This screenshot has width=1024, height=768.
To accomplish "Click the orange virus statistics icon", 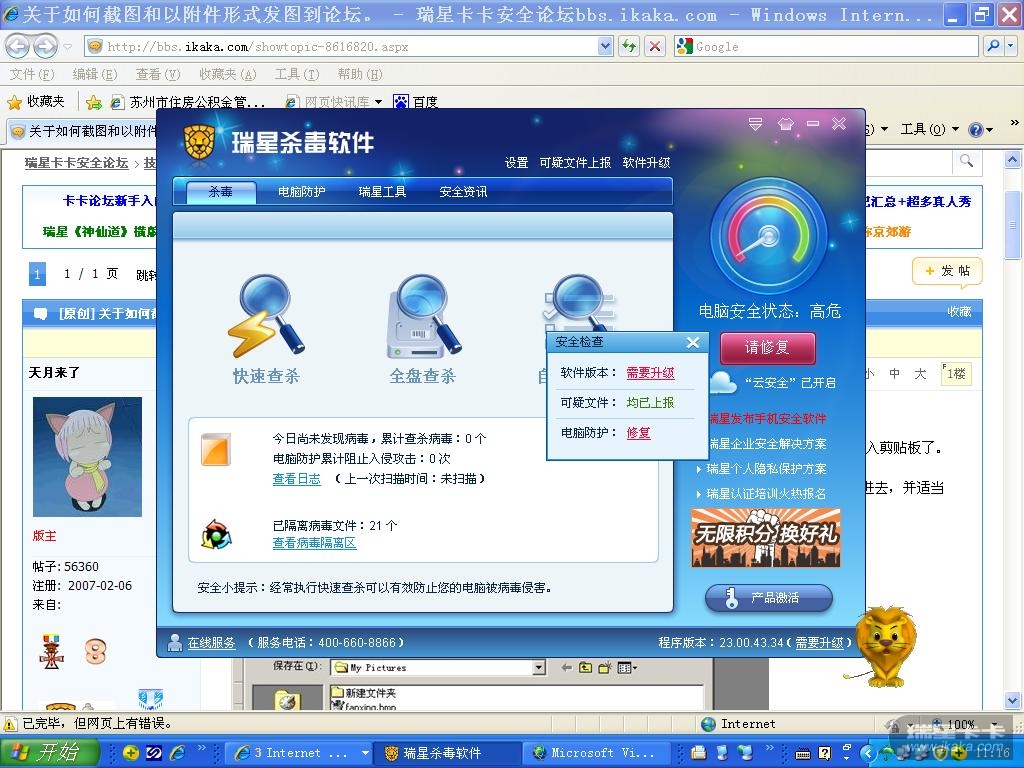I will 216,449.
